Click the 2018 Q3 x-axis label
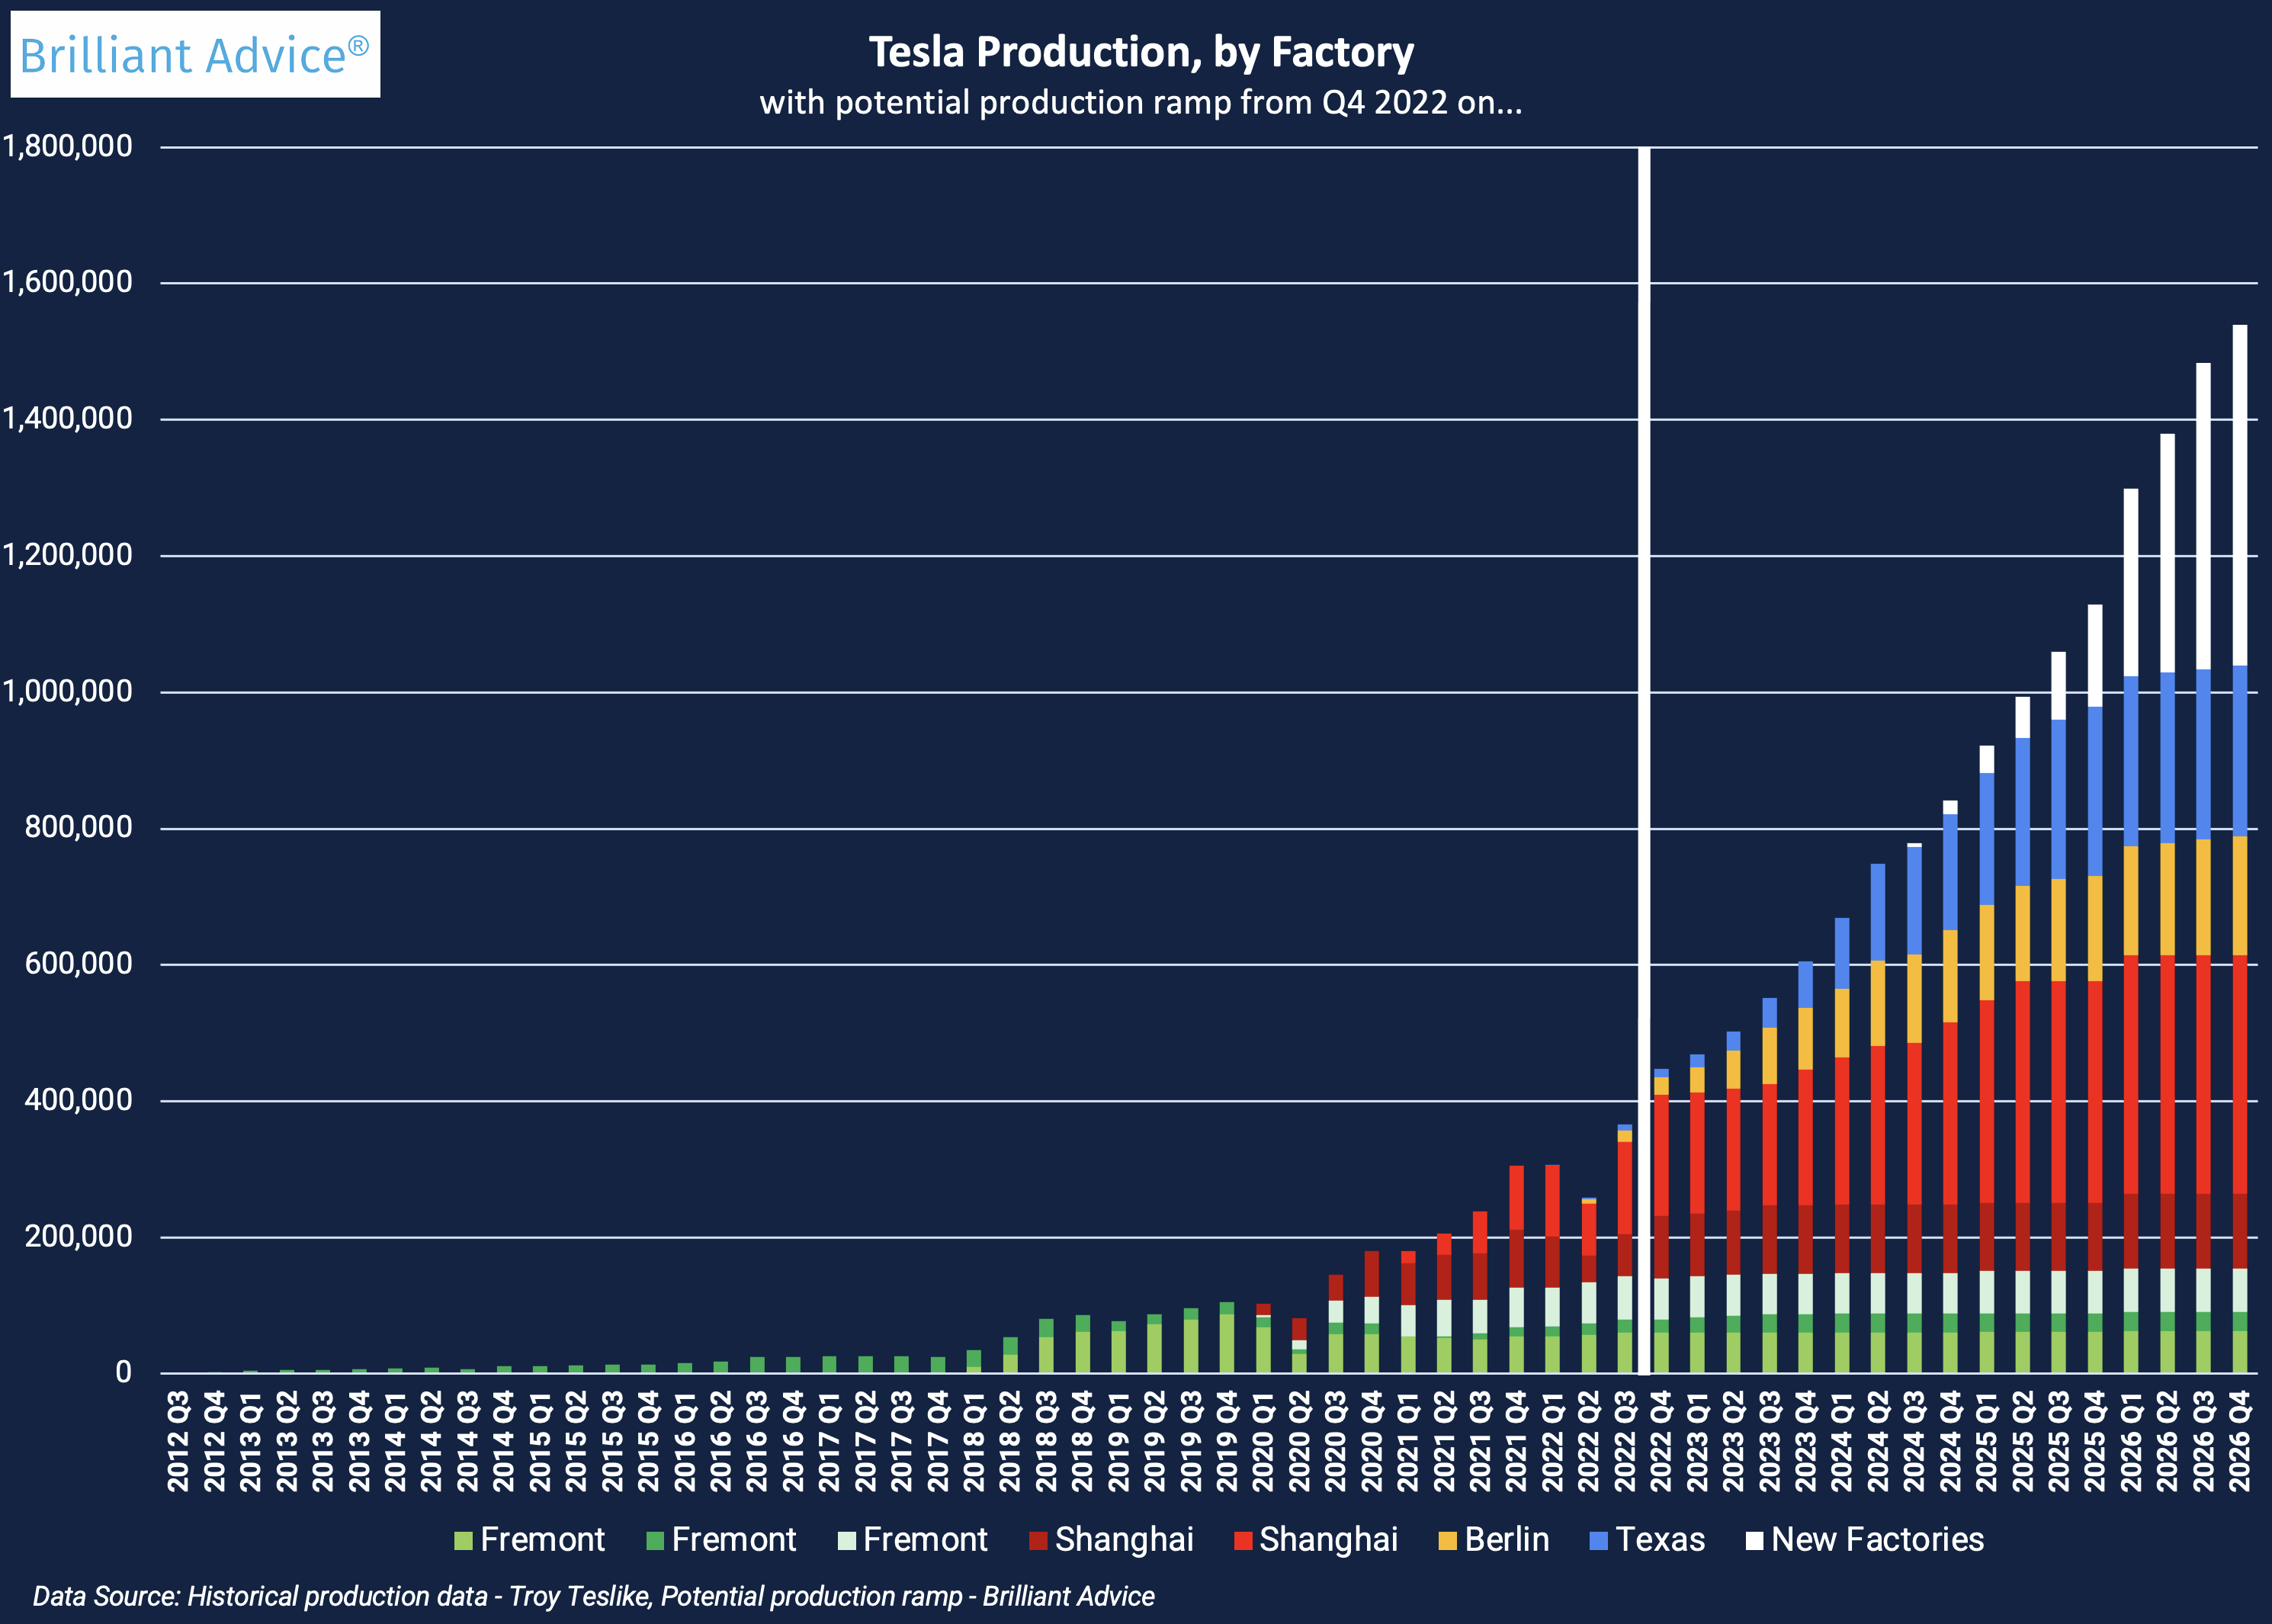Screen dimensions: 2272x1624 pyautogui.click(x=1046, y=1441)
